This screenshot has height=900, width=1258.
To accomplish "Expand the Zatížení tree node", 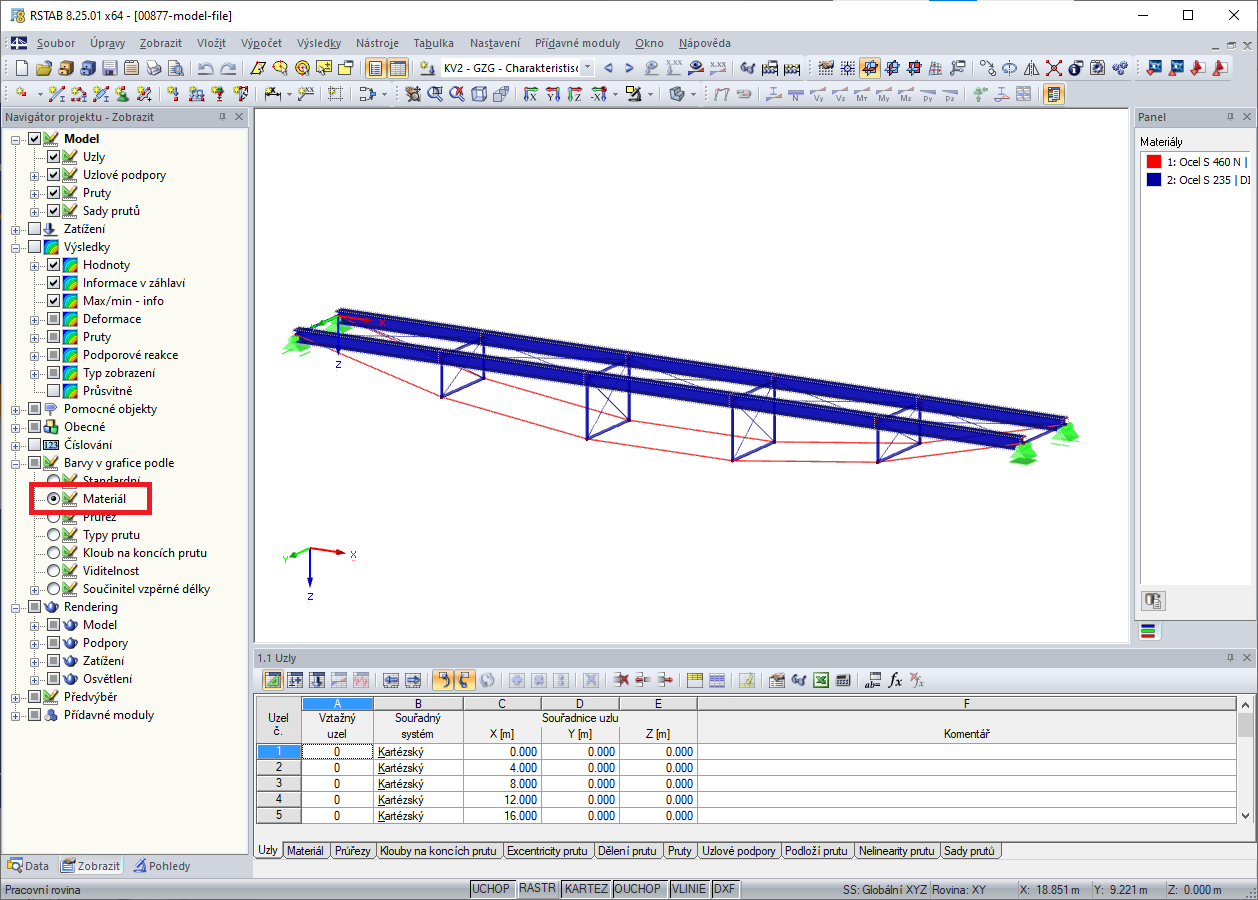I will point(16,229).
